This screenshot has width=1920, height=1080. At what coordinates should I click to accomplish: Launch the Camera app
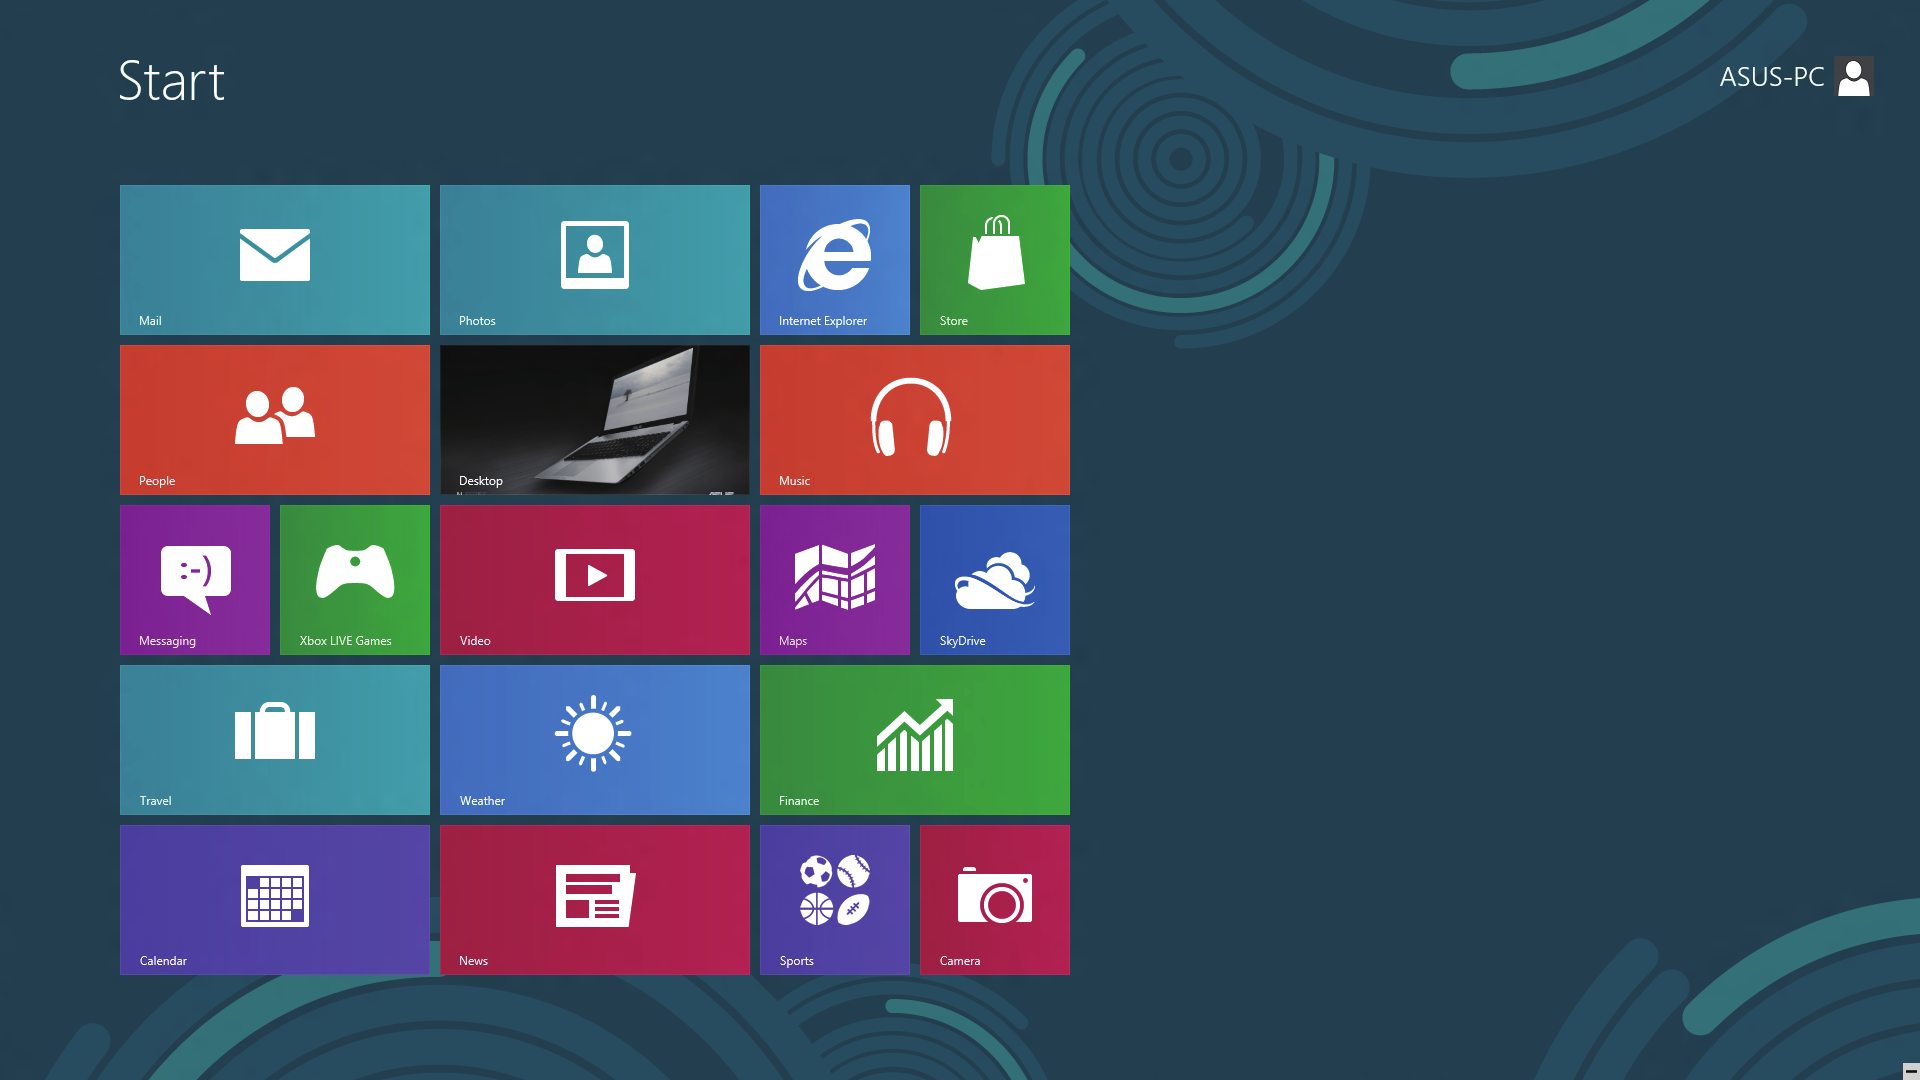click(994, 898)
